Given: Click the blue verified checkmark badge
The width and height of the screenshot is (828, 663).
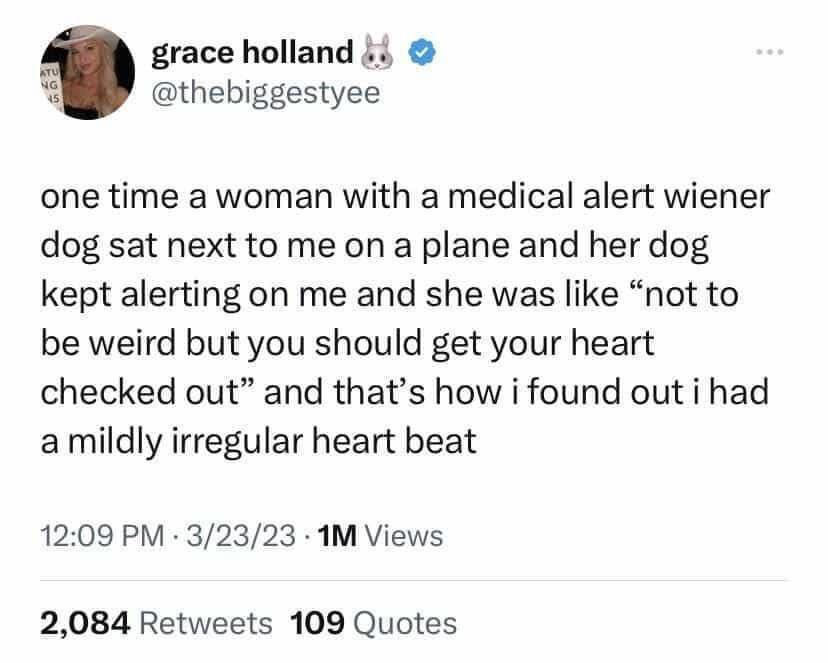Looking at the screenshot, I should point(419,54).
